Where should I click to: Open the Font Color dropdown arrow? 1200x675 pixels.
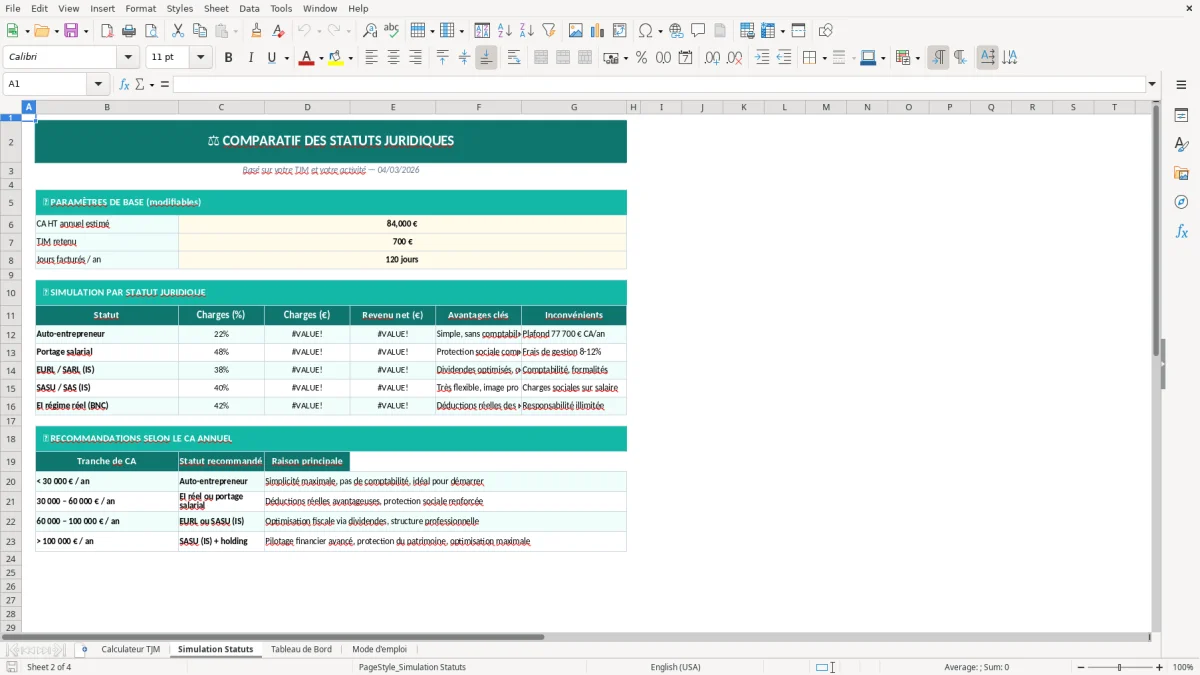pos(320,58)
